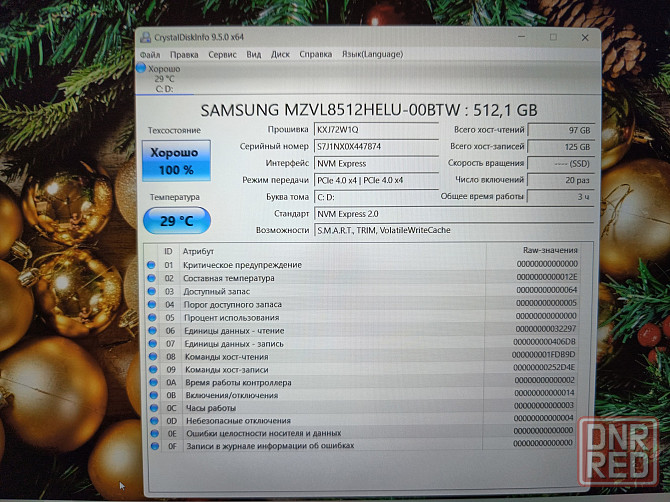
Task: Click the 29 °C temperature button
Action: (177, 220)
